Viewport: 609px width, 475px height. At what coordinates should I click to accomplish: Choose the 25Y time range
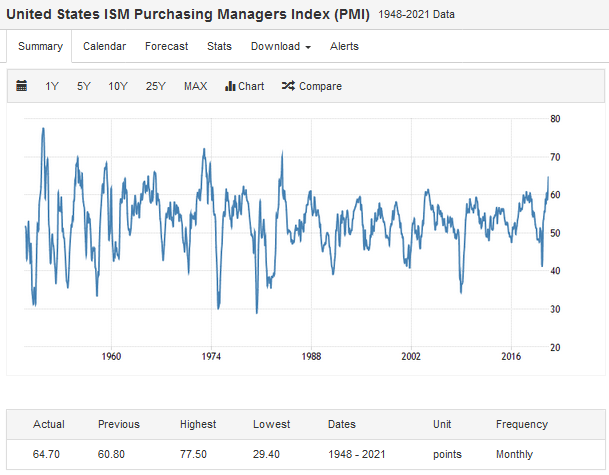tap(156, 86)
